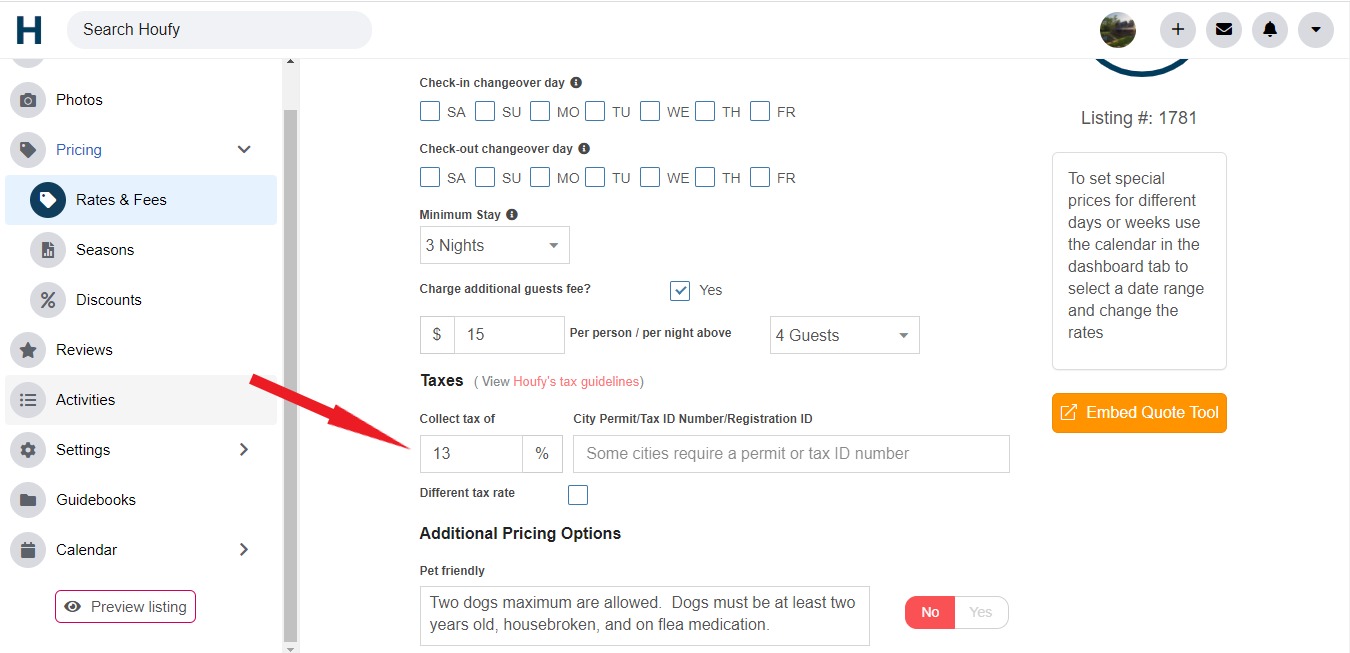Select the Seasons icon in sidebar
This screenshot has height=653, width=1350.
pyautogui.click(x=48, y=249)
